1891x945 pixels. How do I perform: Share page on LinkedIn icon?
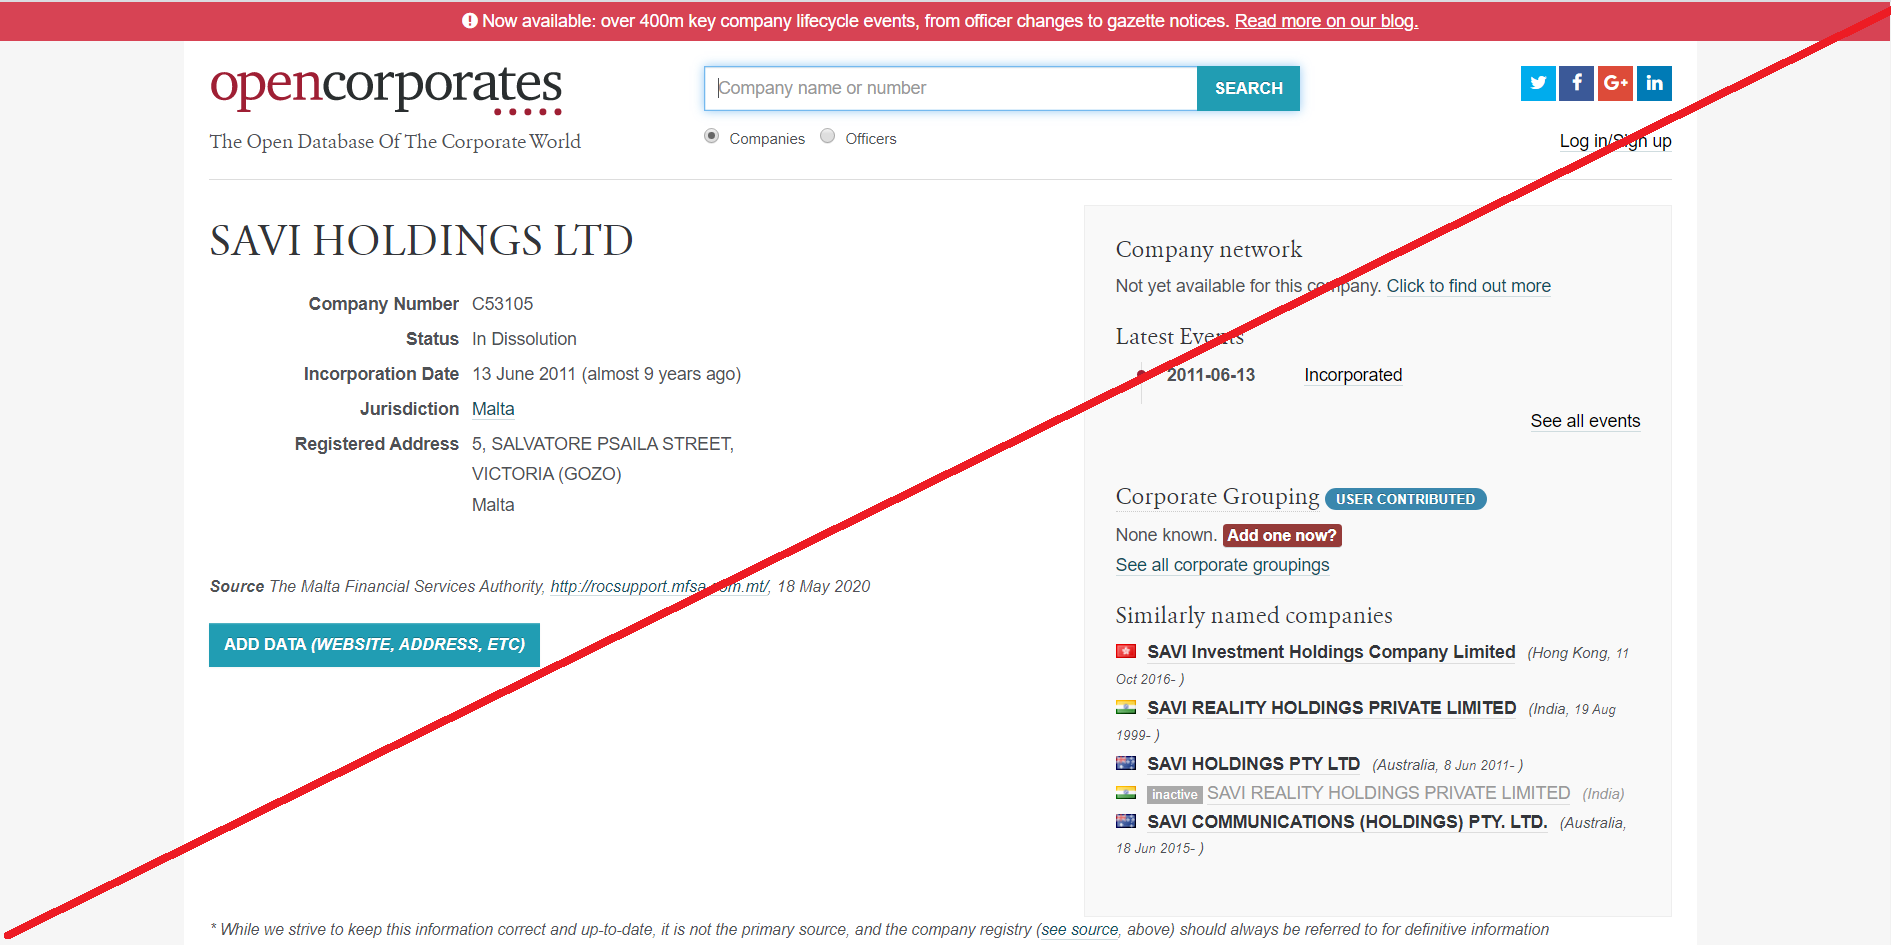coord(1654,83)
